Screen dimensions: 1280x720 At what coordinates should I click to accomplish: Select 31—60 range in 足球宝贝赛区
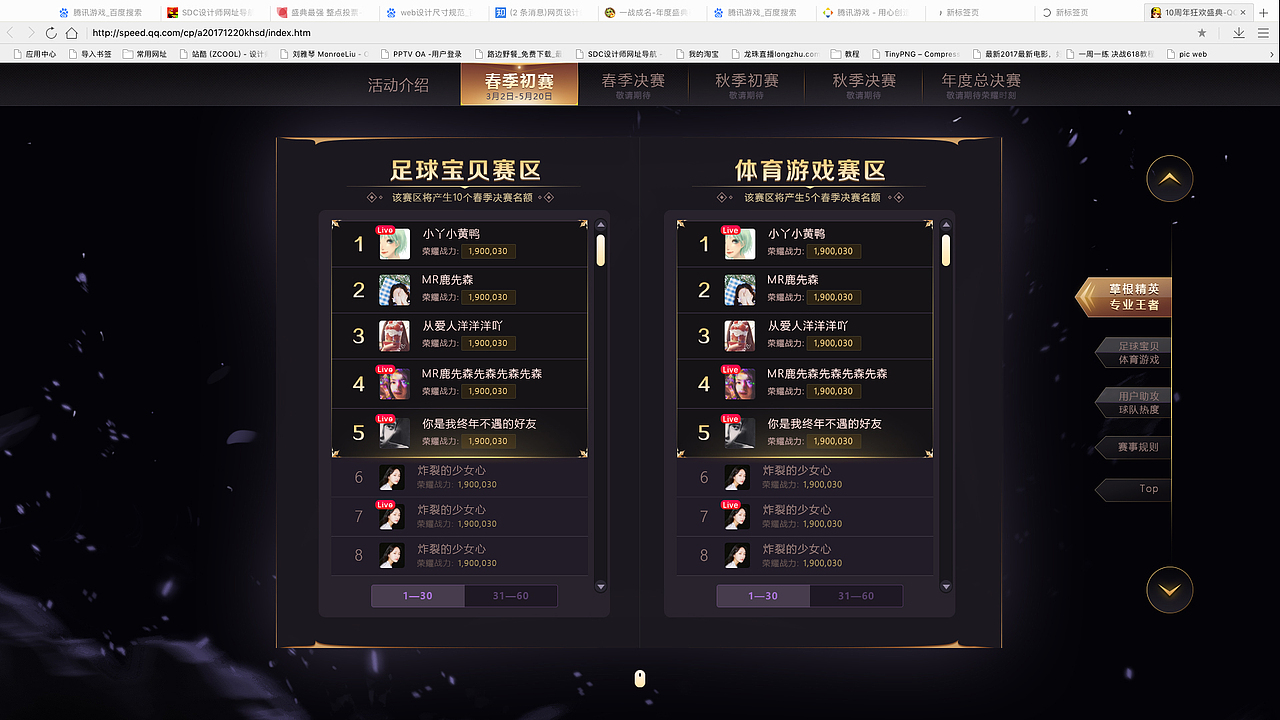[x=511, y=596]
